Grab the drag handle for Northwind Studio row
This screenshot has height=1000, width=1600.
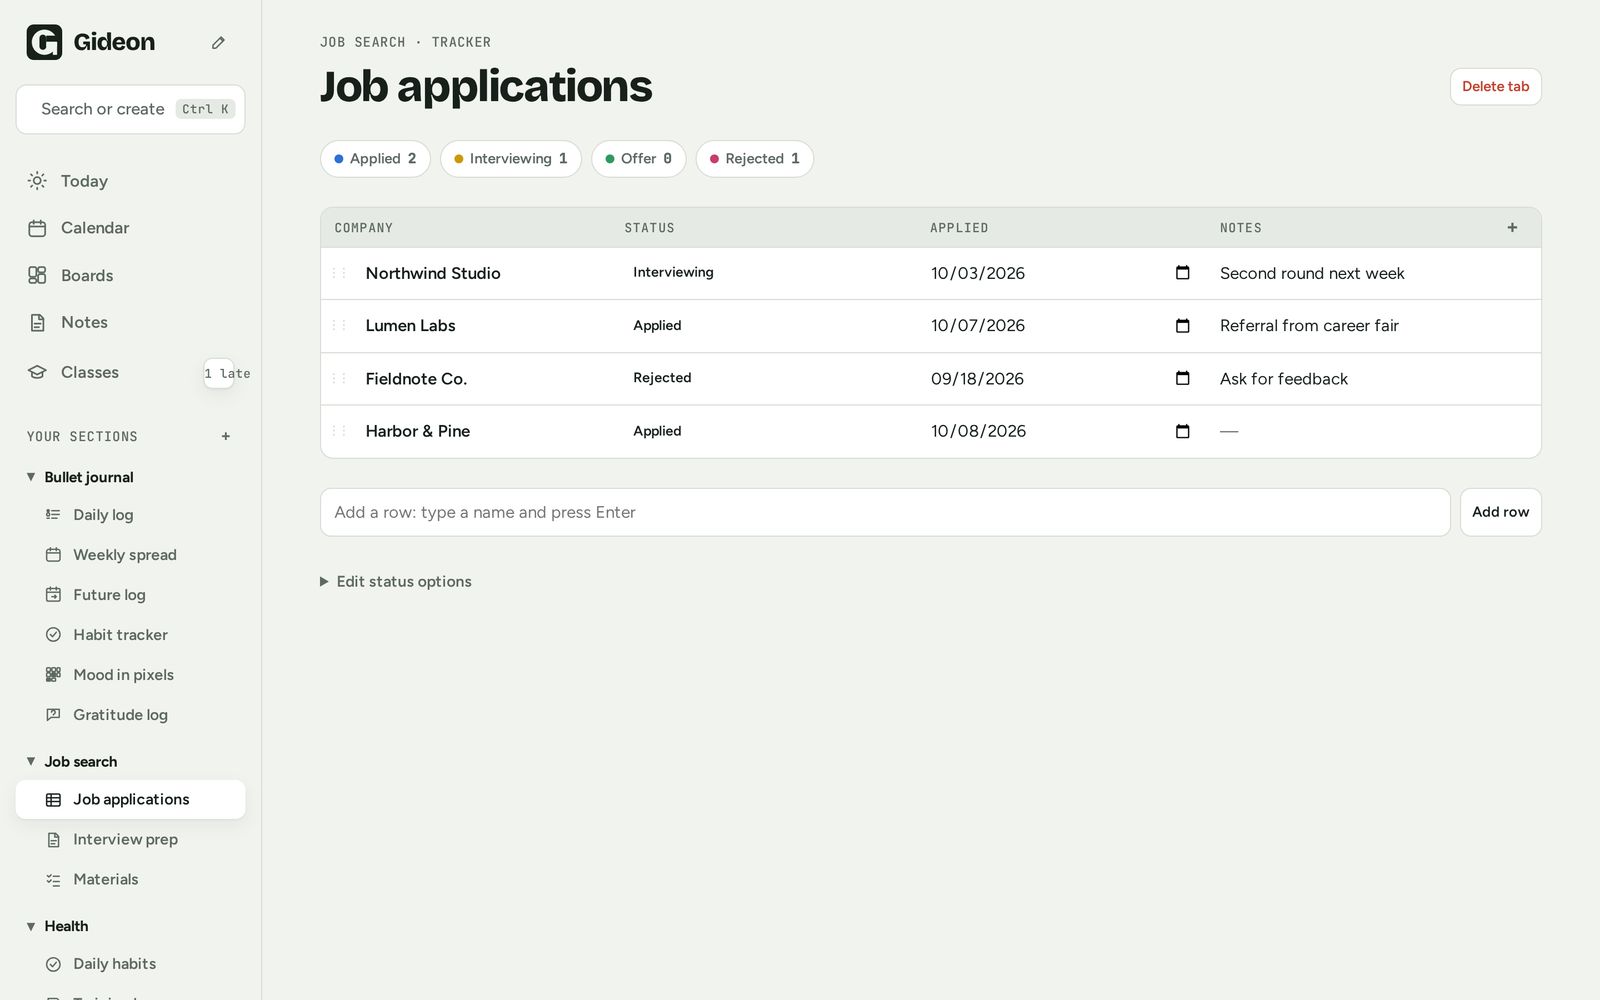click(339, 273)
